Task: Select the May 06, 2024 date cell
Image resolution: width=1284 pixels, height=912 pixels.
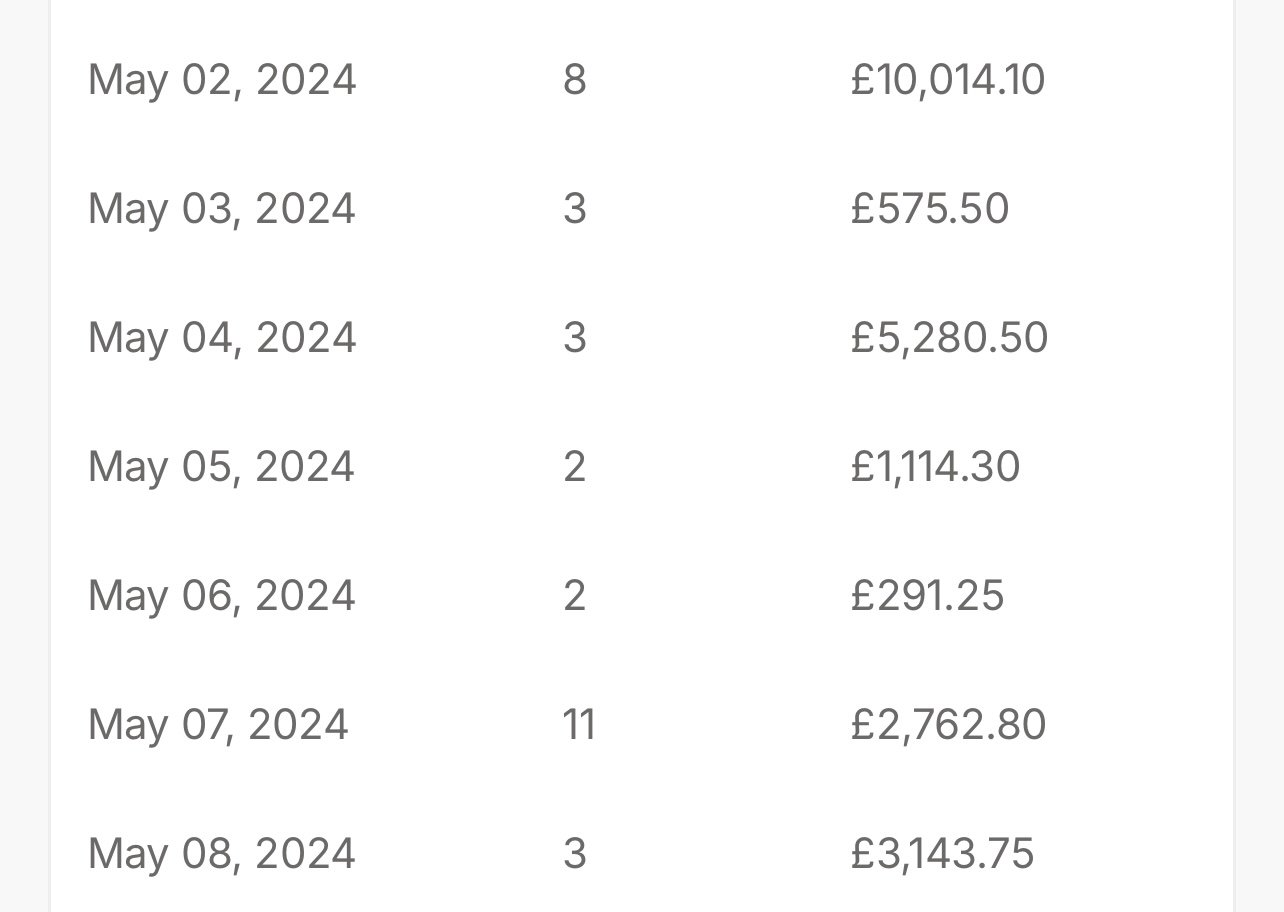Action: tap(222, 596)
